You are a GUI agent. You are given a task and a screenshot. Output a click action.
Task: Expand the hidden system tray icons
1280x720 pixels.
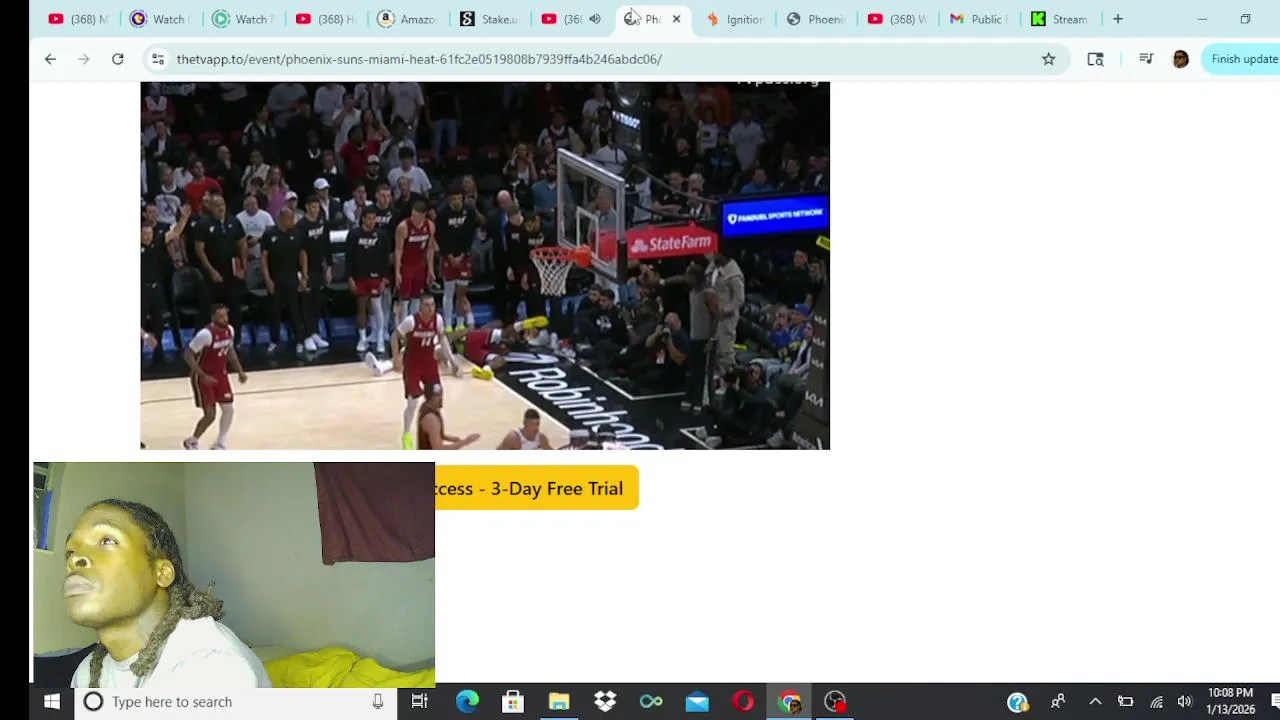[x=1095, y=702]
